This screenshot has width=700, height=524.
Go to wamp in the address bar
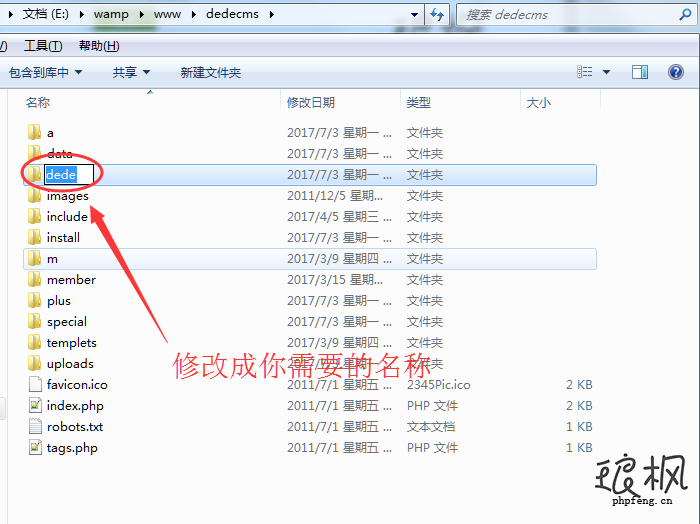click(111, 15)
